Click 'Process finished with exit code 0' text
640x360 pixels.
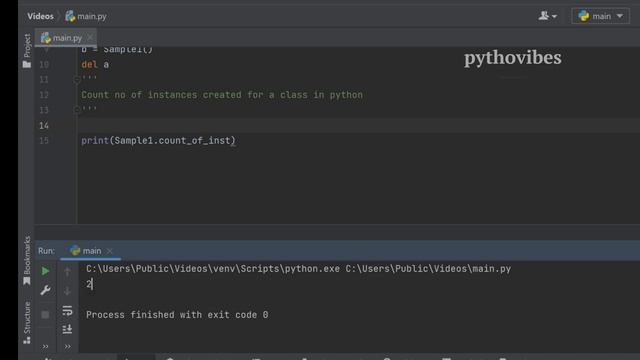click(x=177, y=315)
